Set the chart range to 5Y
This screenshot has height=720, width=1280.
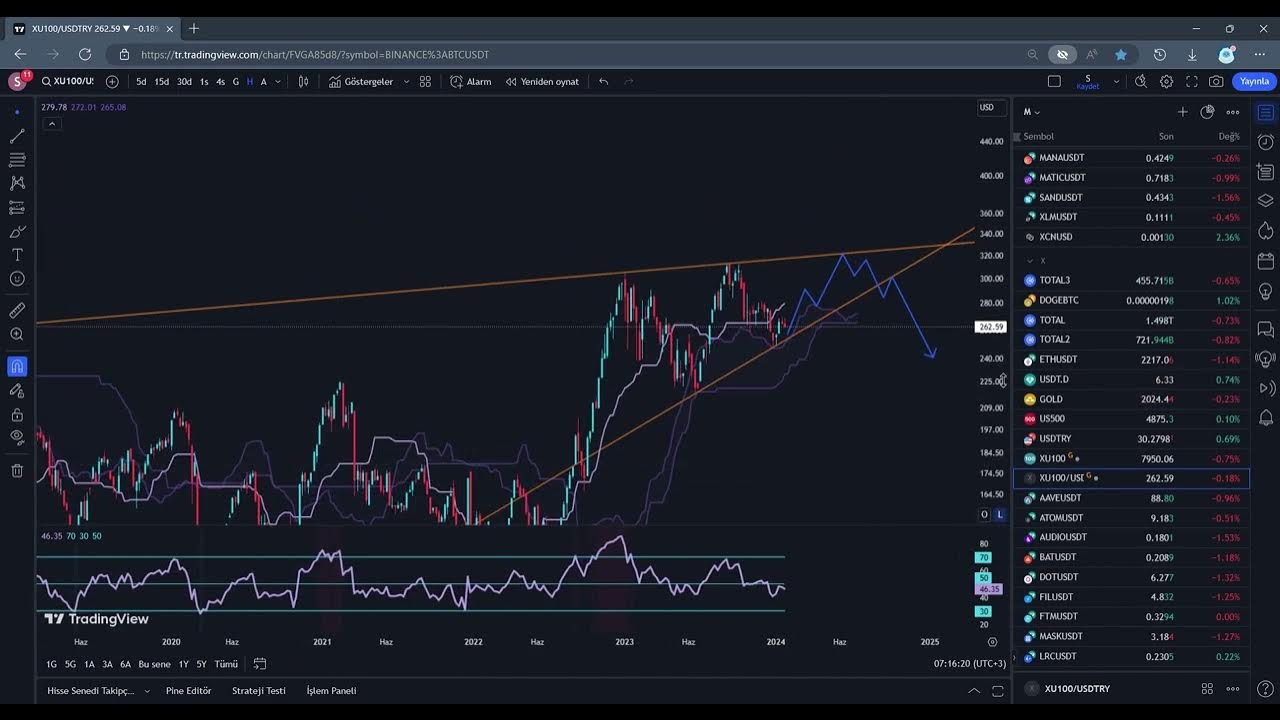pyautogui.click(x=201, y=664)
